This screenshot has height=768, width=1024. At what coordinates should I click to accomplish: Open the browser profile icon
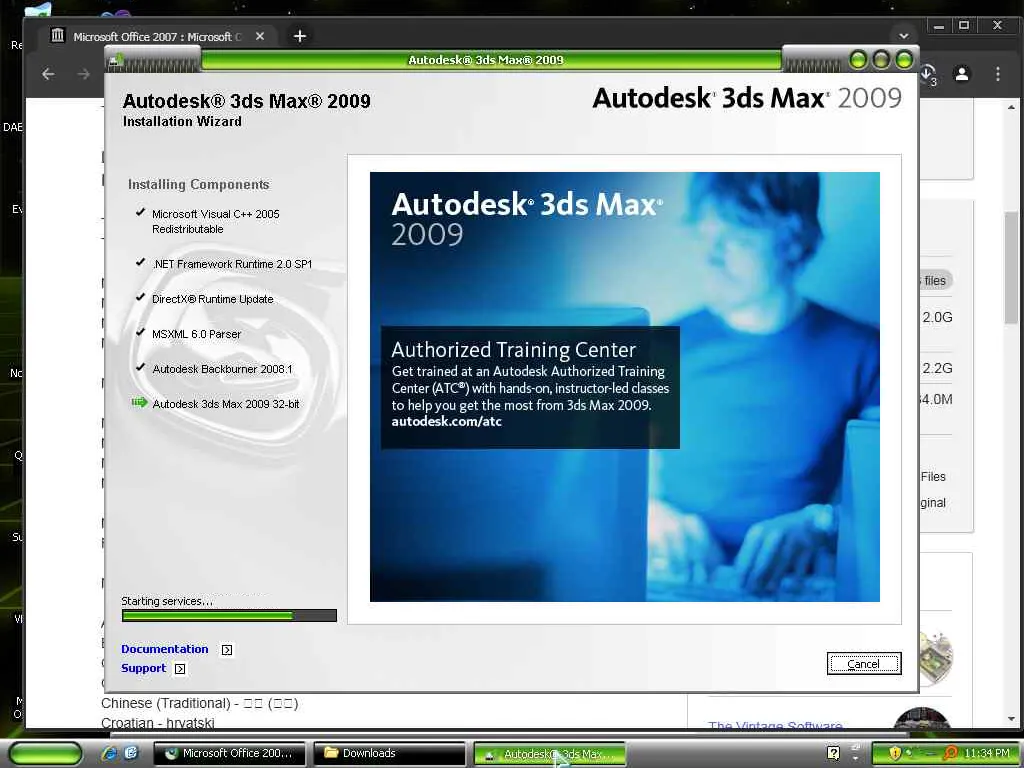point(962,74)
